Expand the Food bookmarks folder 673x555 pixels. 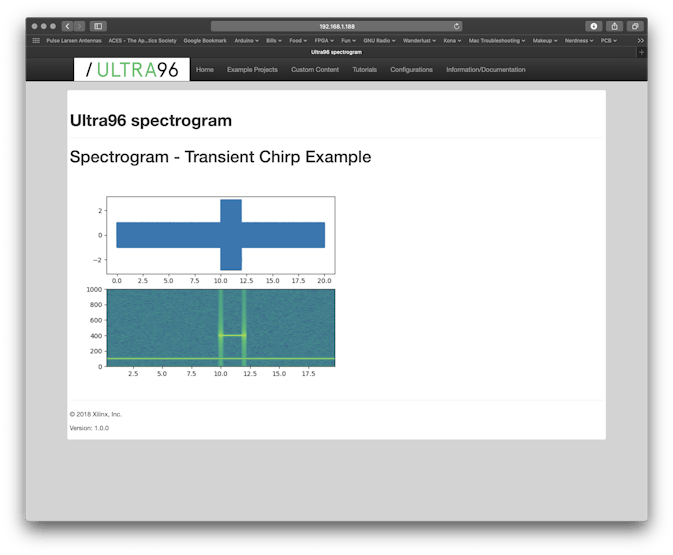298,40
